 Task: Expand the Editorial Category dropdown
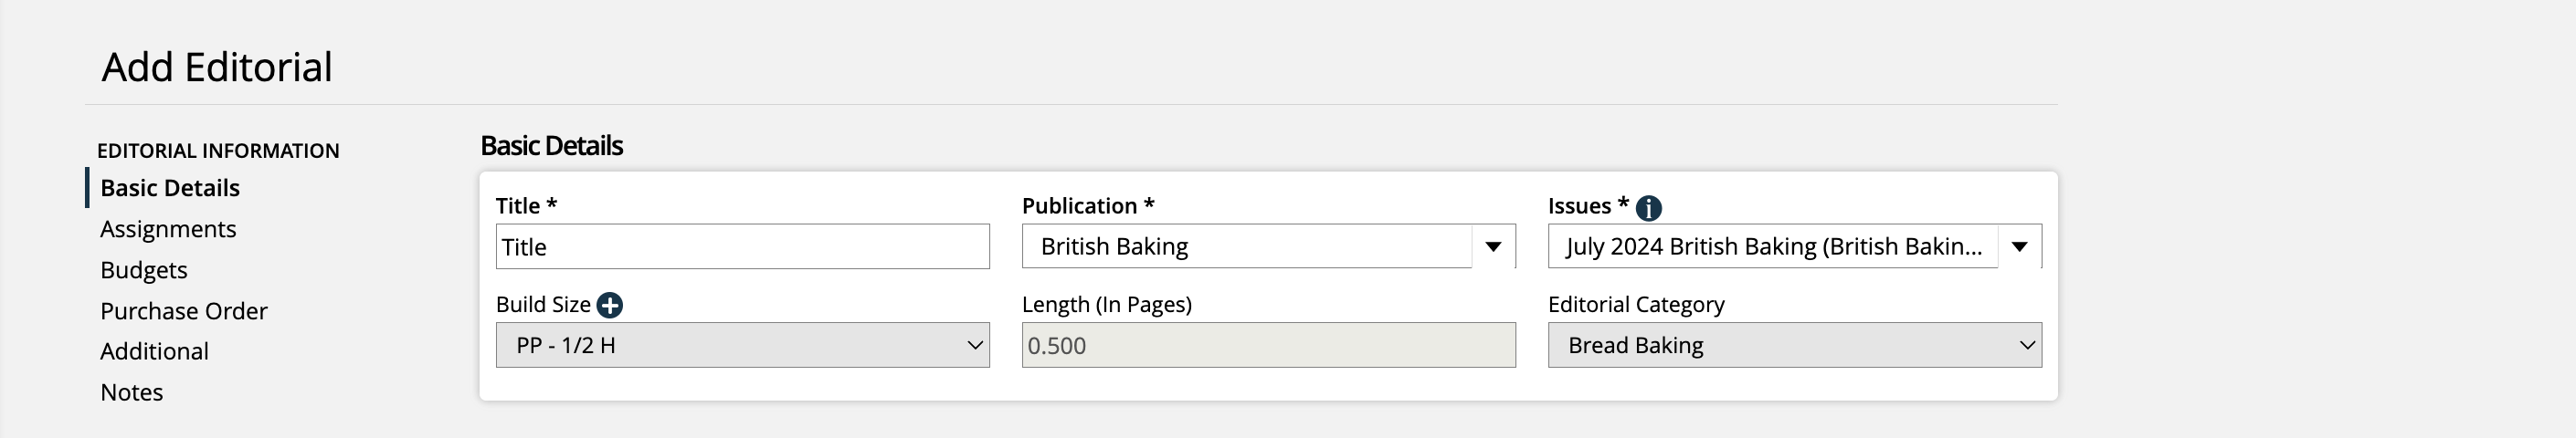(1794, 345)
